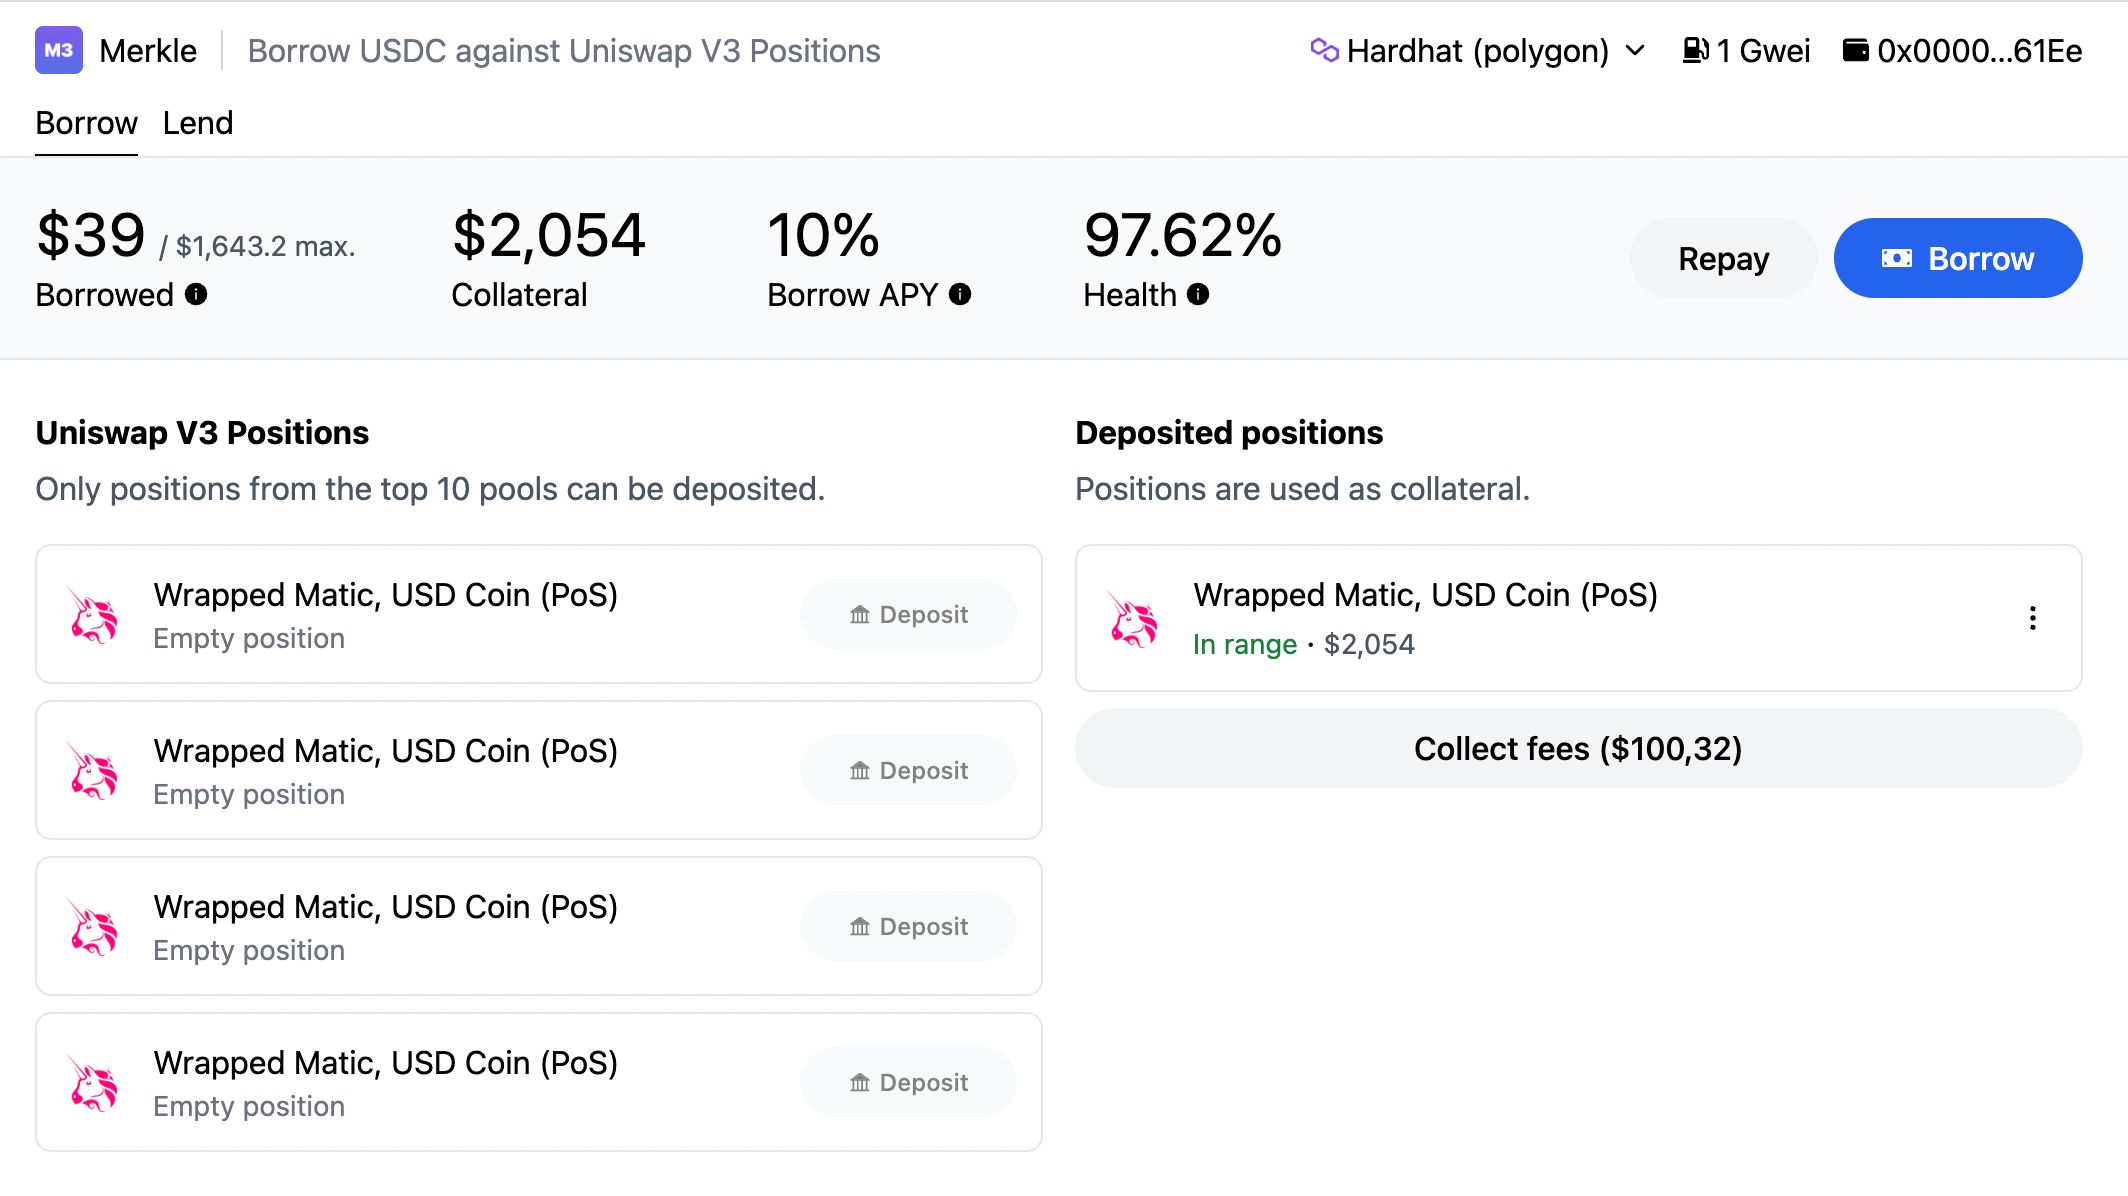Click the Uniswap unicorn icon of fourth empty position
2128x1196 pixels.
click(94, 1082)
